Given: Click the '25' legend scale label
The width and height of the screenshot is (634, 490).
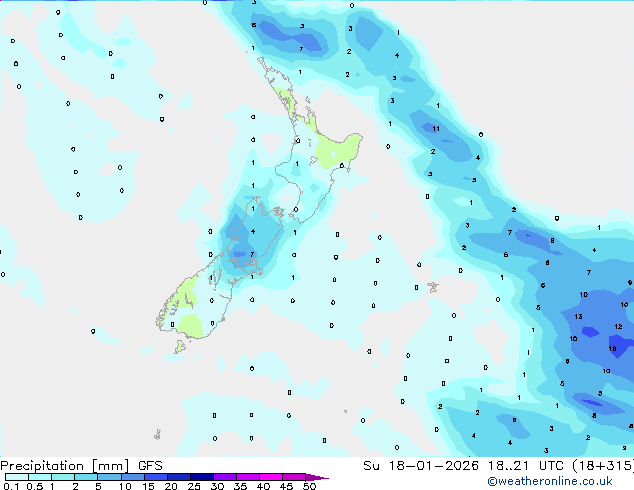Looking at the screenshot, I should (194, 486).
